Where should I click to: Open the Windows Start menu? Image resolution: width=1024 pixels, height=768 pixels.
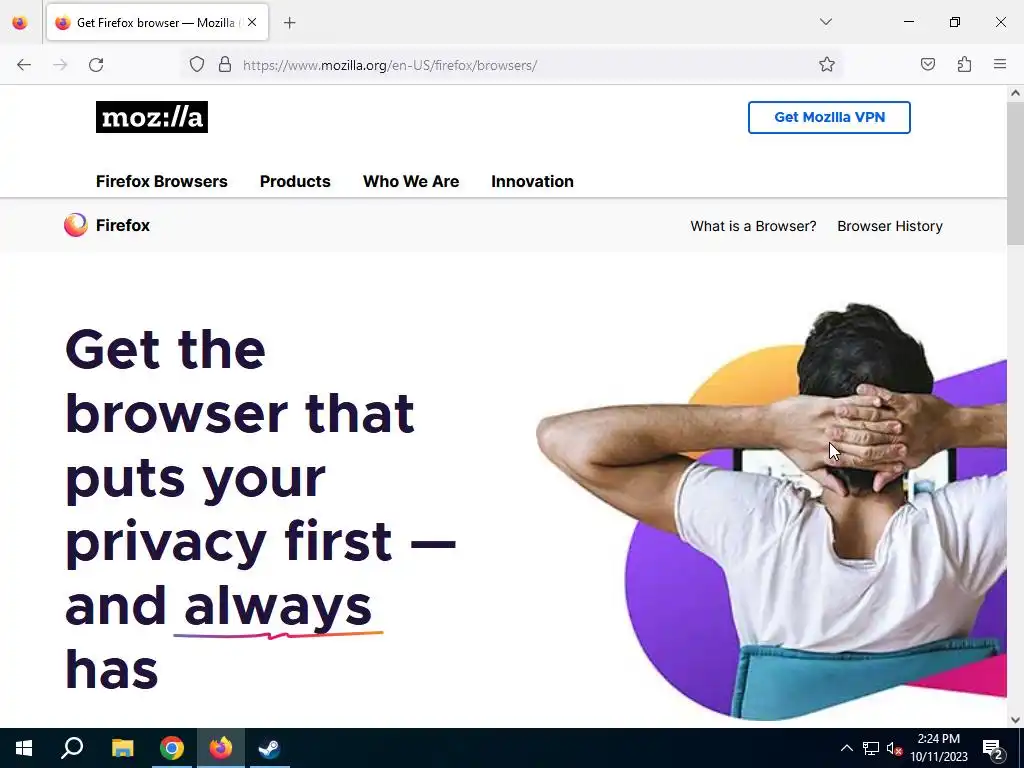point(24,748)
